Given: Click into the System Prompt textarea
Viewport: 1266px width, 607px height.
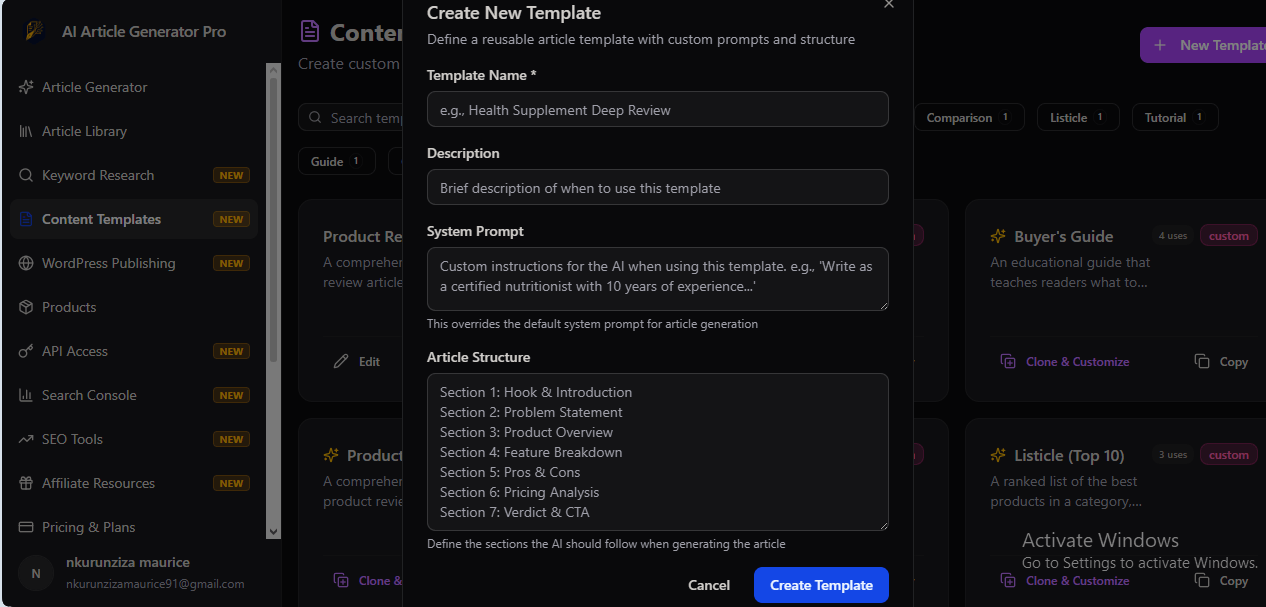Looking at the screenshot, I should click(x=658, y=279).
